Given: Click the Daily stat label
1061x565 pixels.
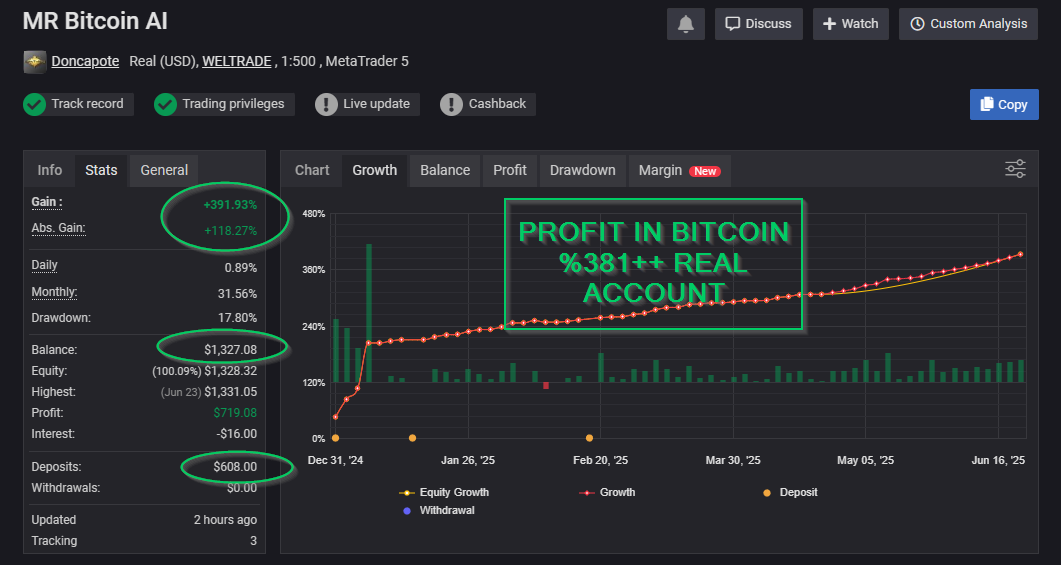Looking at the screenshot, I should point(44,265).
